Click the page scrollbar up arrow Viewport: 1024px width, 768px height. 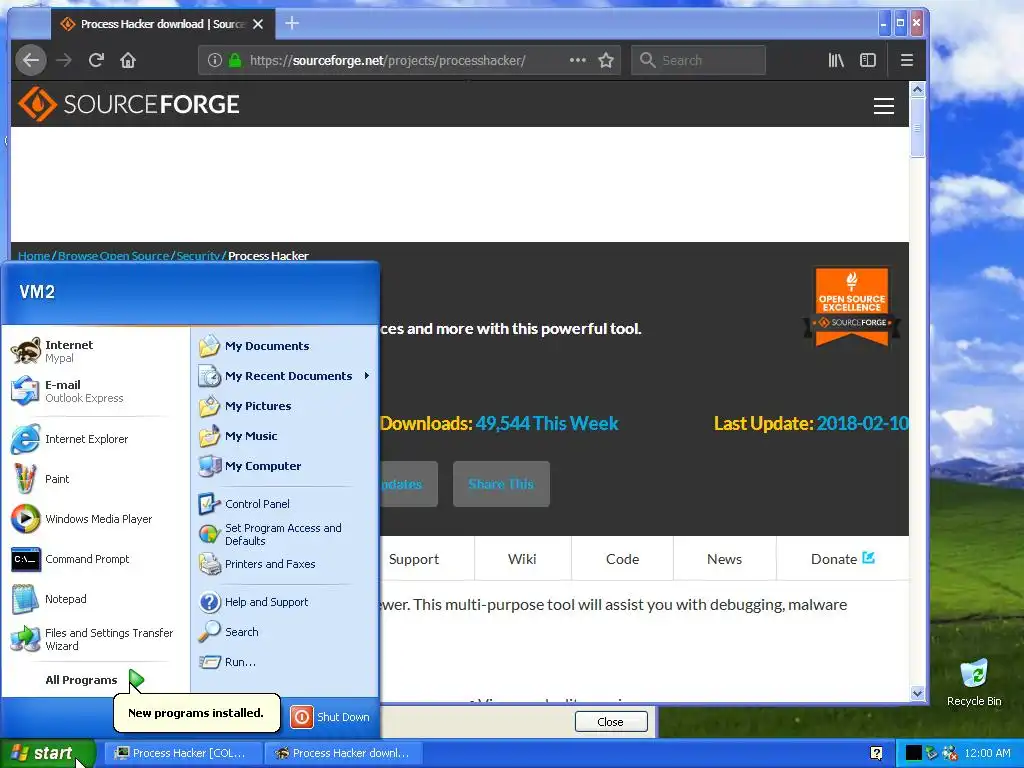tap(918, 89)
